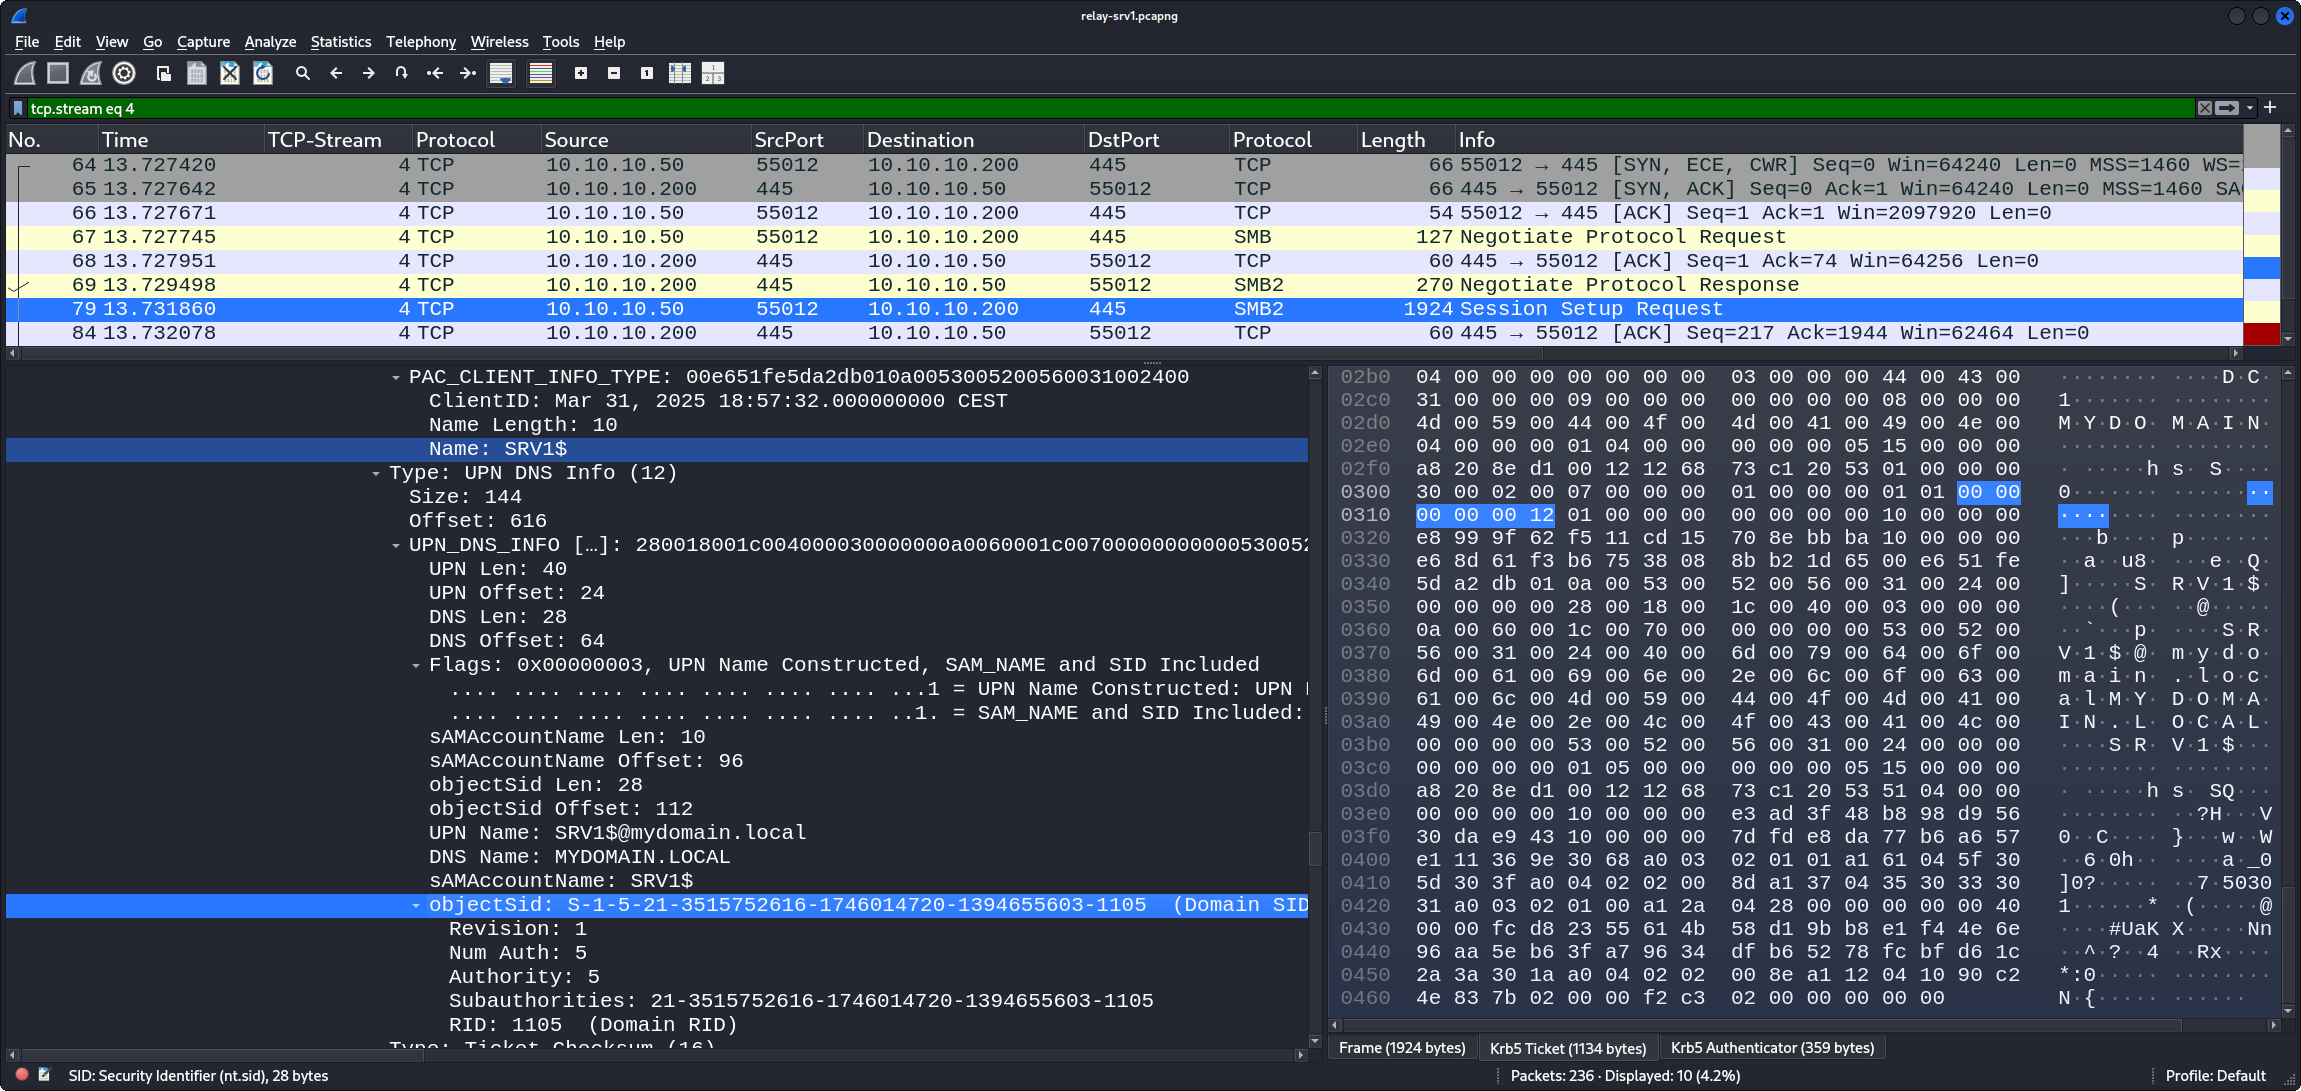Stop capturing packets toolbar button

[x=58, y=73]
